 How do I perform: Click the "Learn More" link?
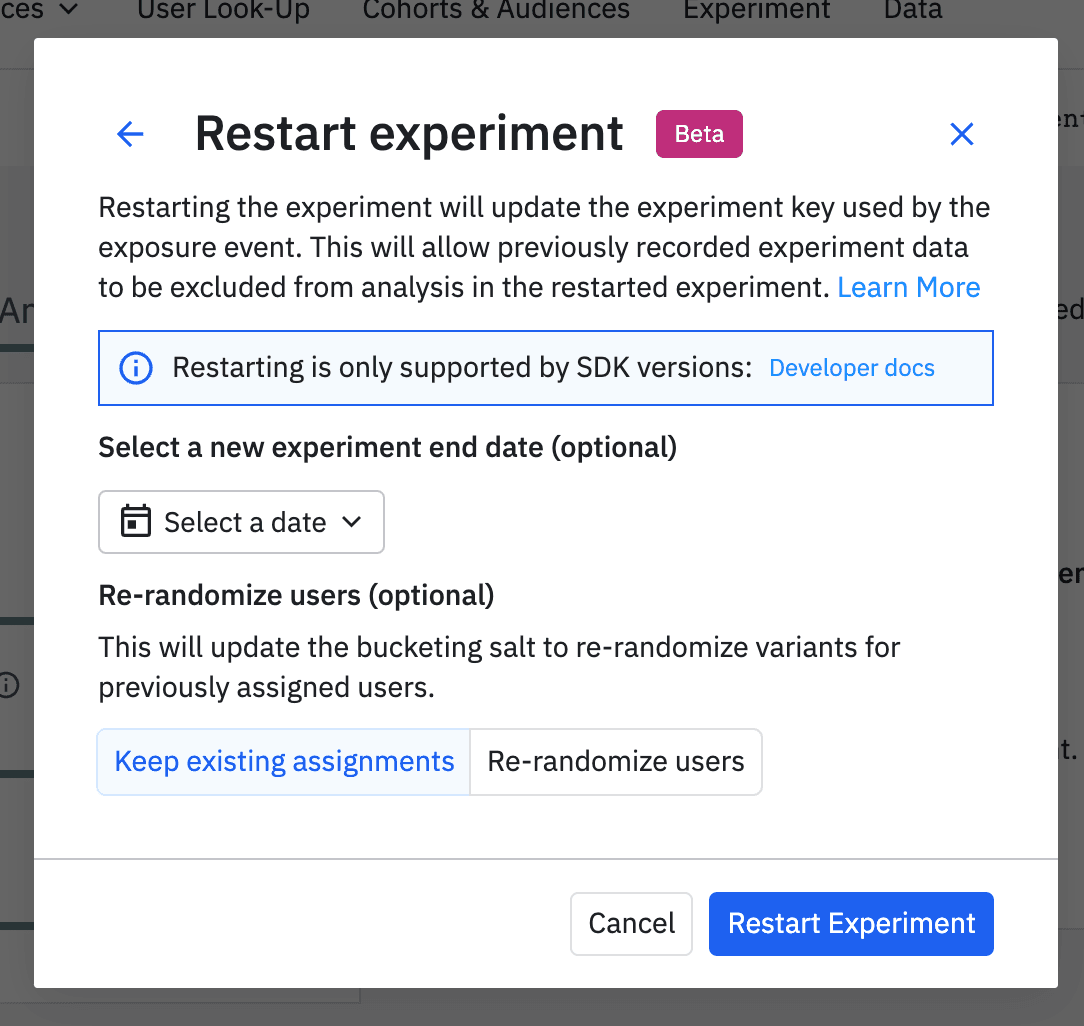point(908,287)
